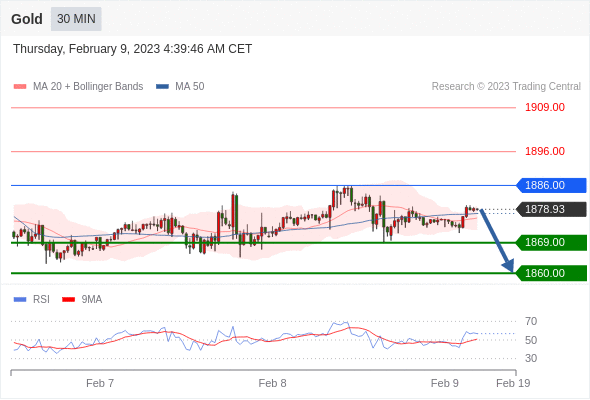590x400 pixels.
Task: Click the Feb 8 date axis label
Action: 272,383
